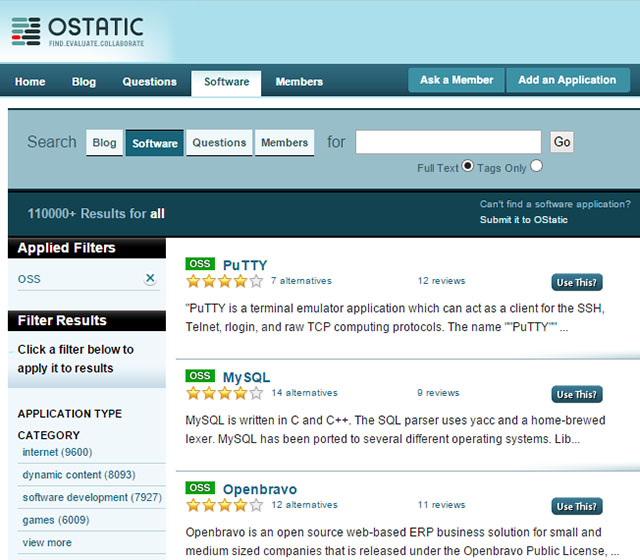Remove the OSS applied filter
Image resolution: width=640 pixels, height=560 pixels.
(150, 278)
